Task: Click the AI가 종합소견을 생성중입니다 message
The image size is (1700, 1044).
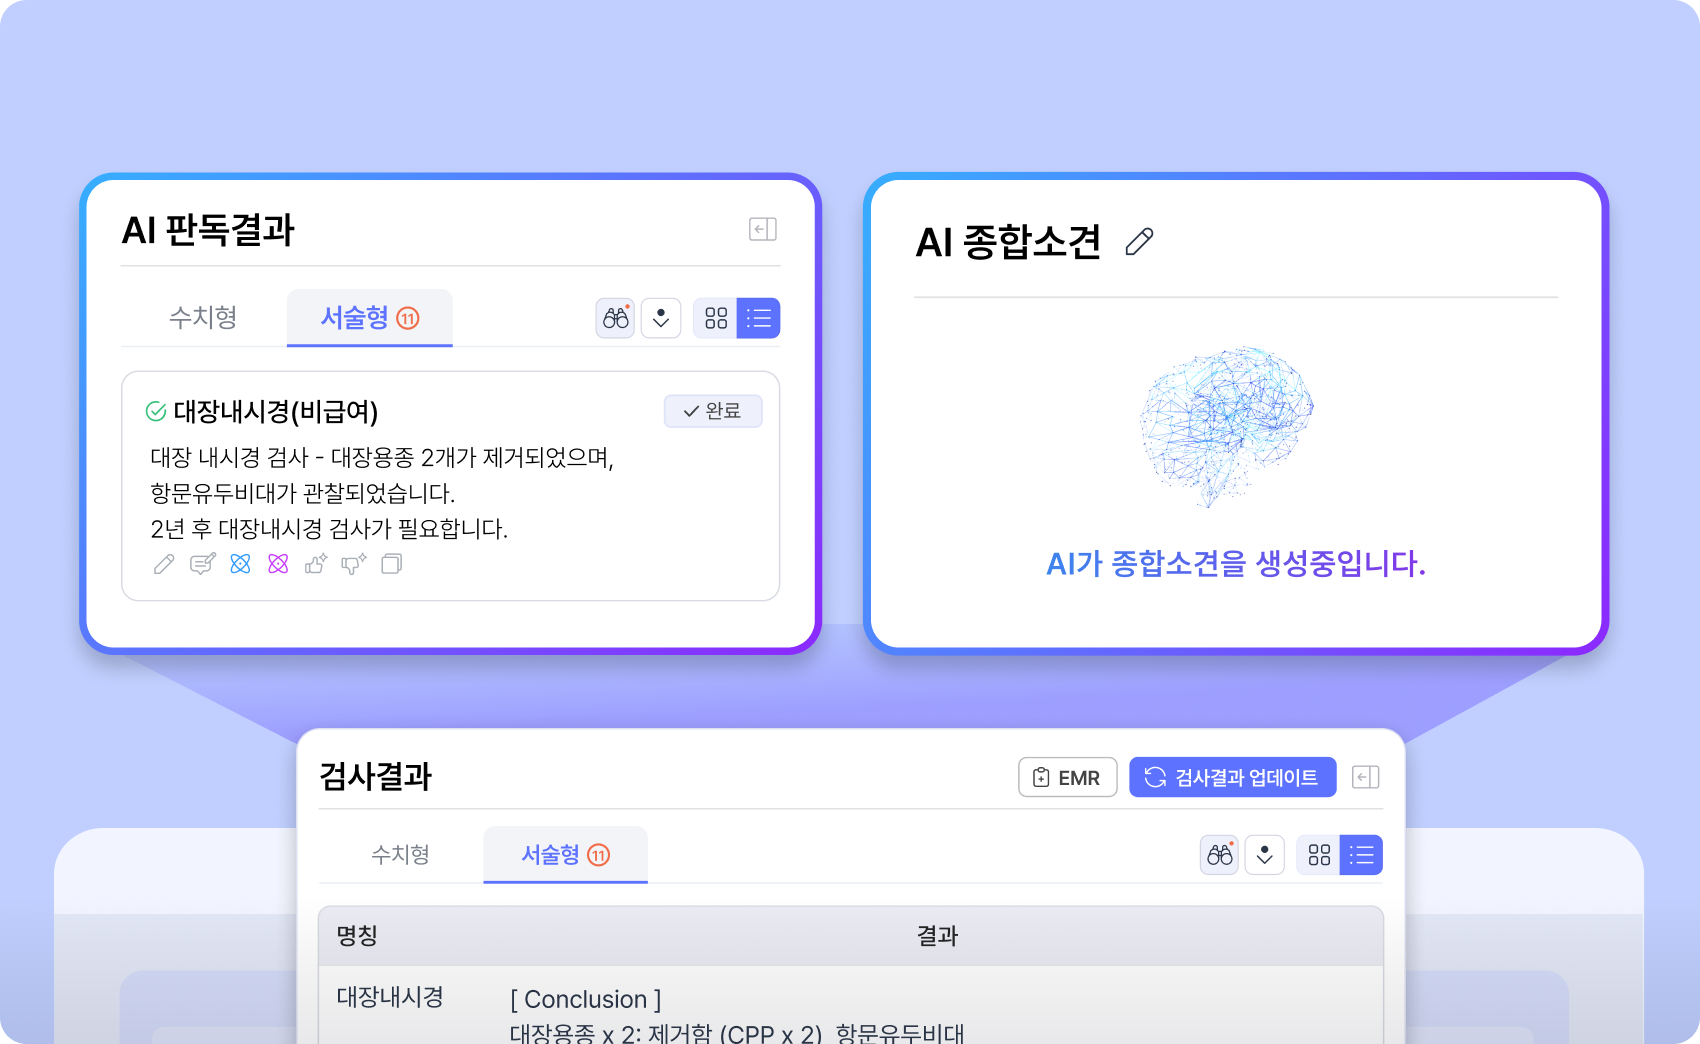Action: point(1236,564)
